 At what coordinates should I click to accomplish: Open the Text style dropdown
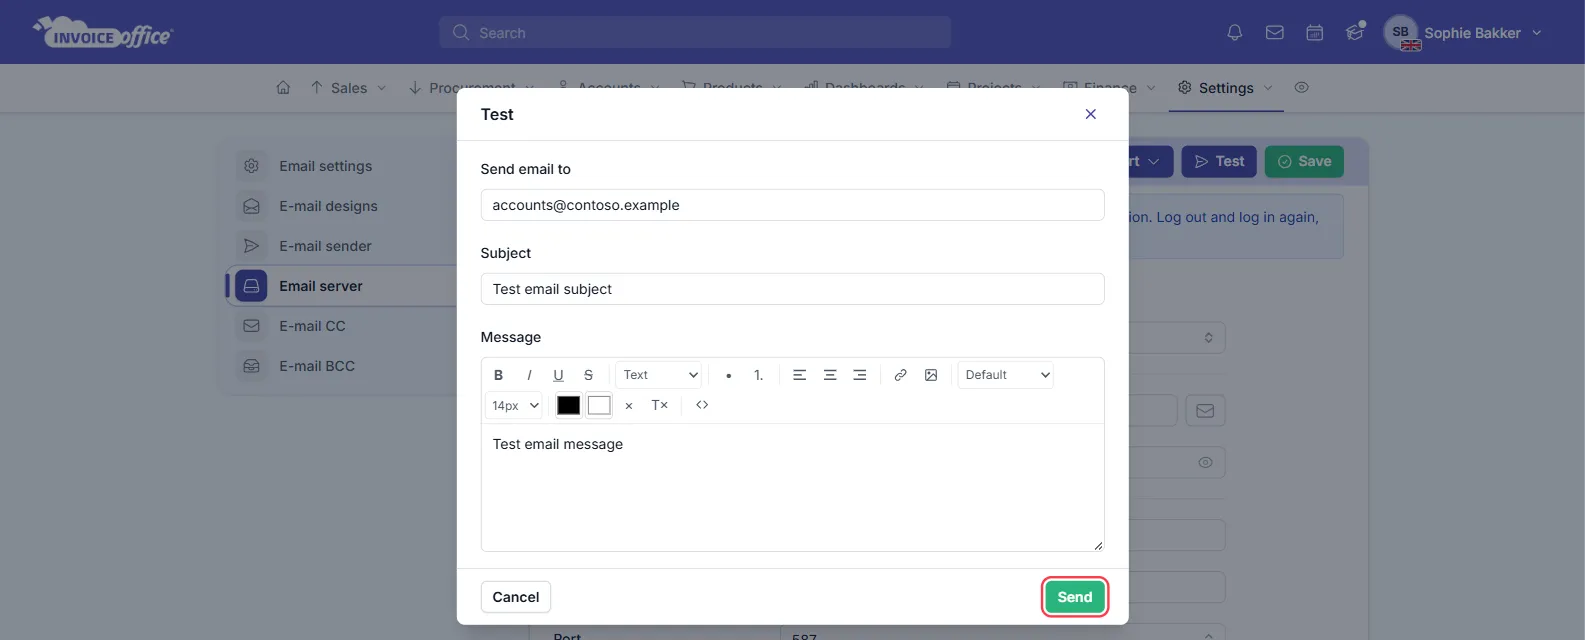[659, 375]
